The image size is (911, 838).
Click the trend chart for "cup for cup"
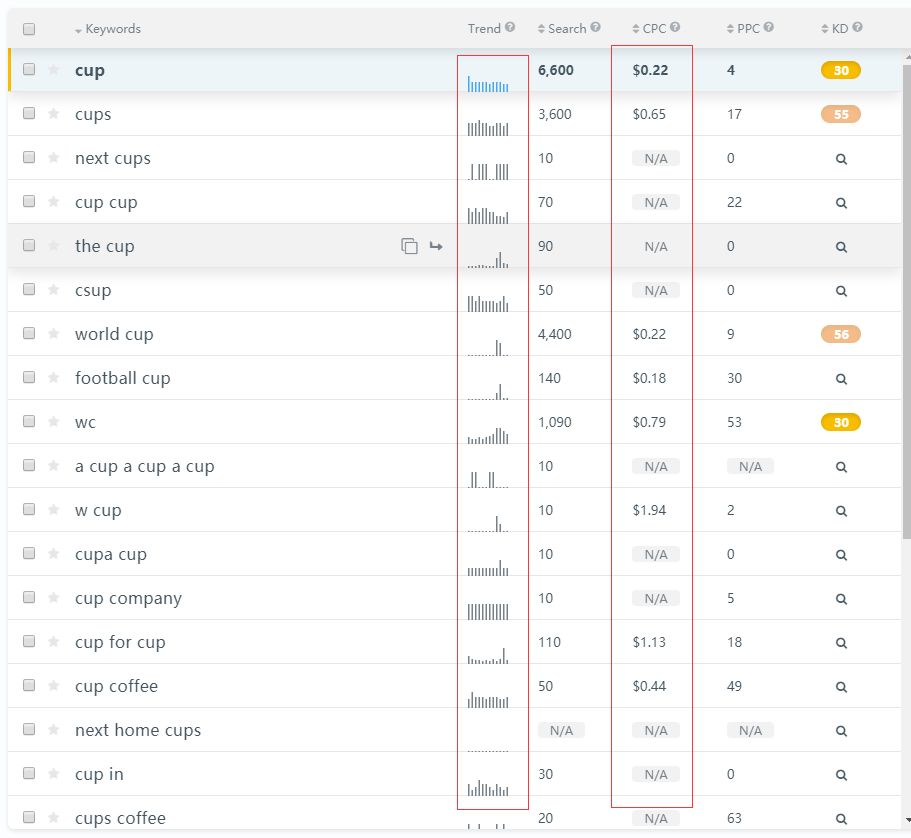(488, 655)
